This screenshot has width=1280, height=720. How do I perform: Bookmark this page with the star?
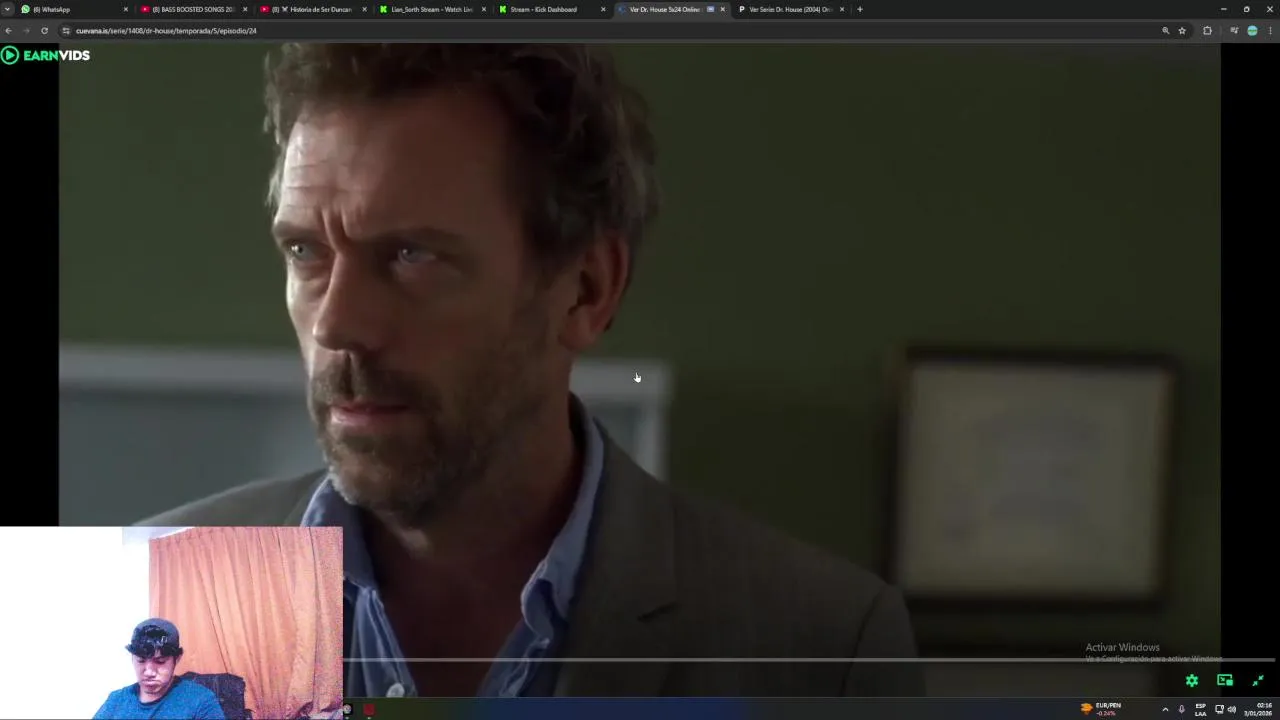click(1182, 31)
